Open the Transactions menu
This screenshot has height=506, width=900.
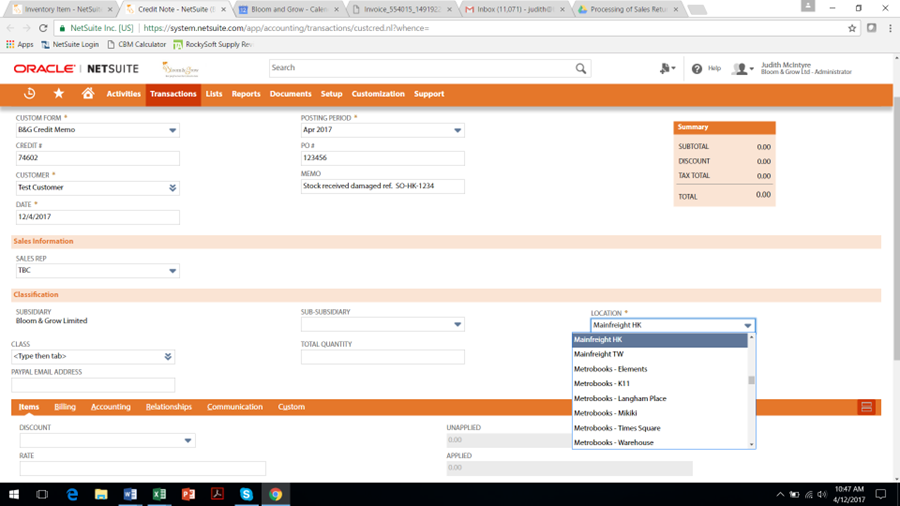[x=173, y=94]
